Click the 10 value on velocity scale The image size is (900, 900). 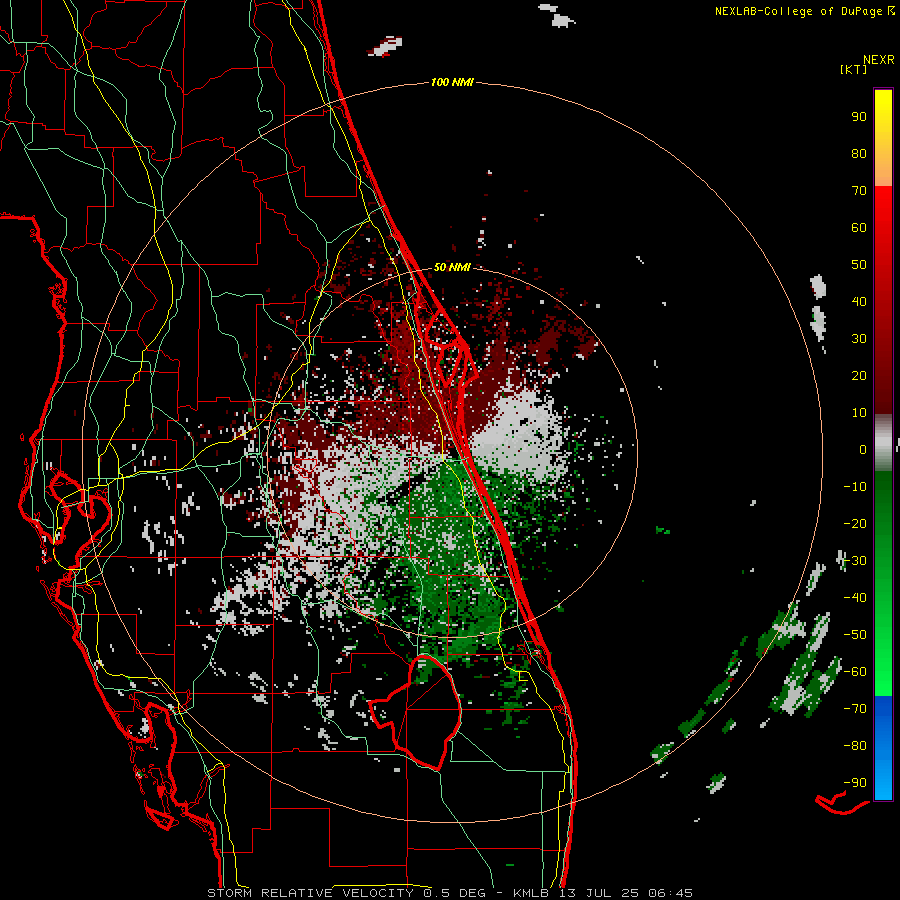click(859, 413)
